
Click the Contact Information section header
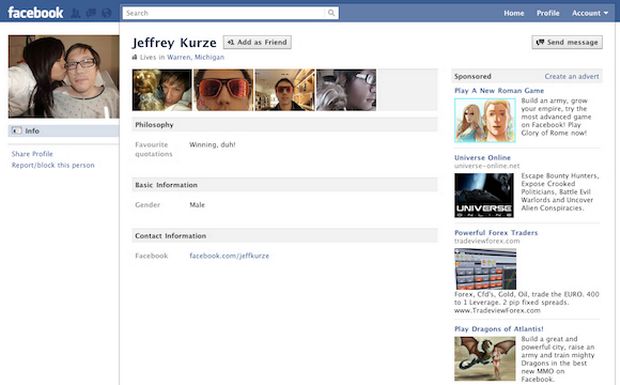tap(285, 236)
